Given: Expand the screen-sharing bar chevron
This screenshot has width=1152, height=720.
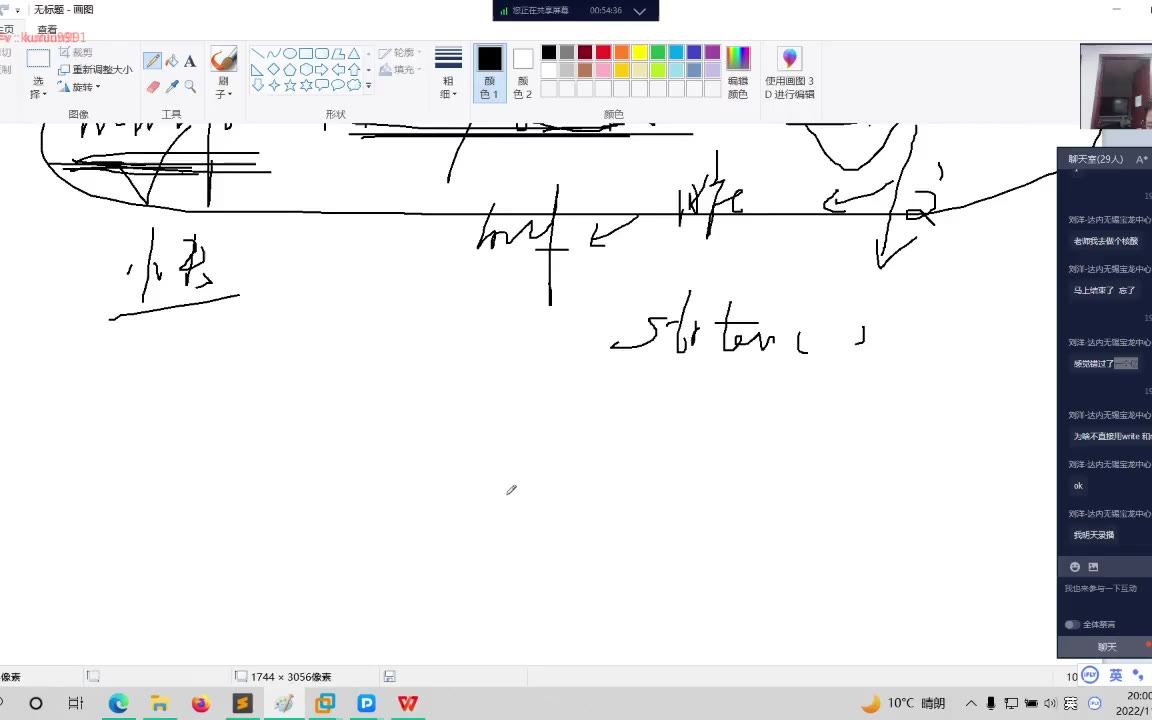Looking at the screenshot, I should pos(639,11).
